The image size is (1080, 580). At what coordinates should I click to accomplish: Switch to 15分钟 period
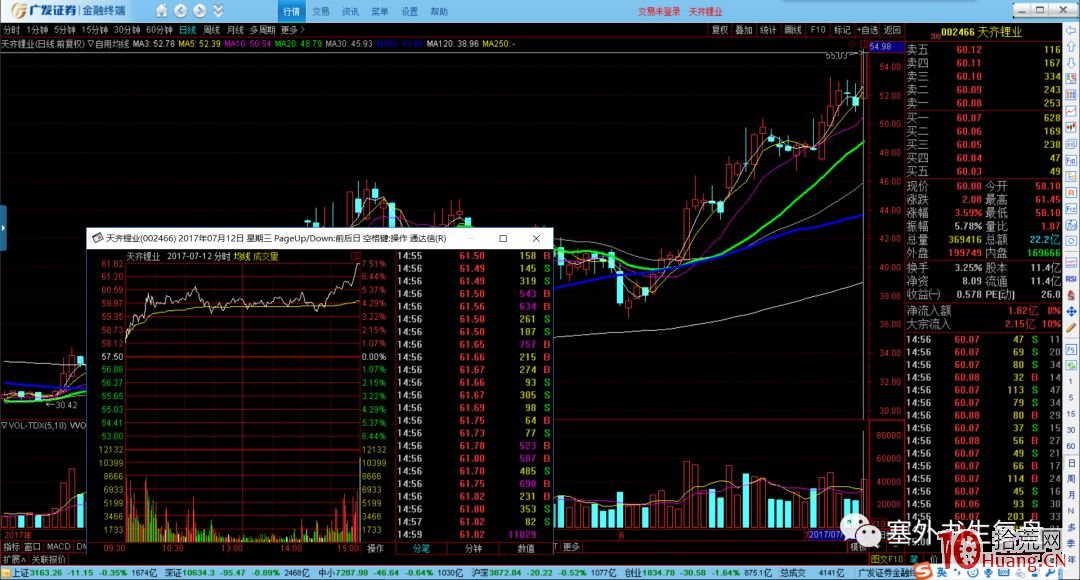pos(95,30)
